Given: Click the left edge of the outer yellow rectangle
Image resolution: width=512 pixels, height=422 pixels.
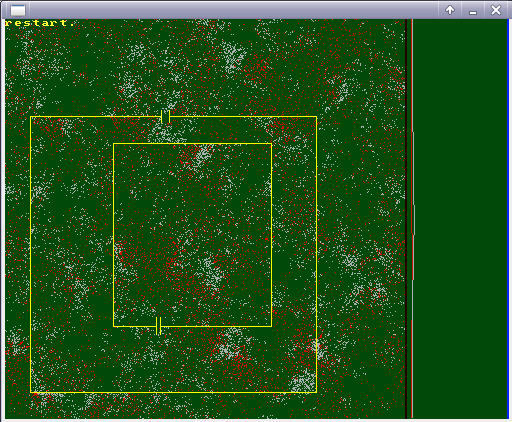Looking at the screenshot, I should tap(30, 254).
